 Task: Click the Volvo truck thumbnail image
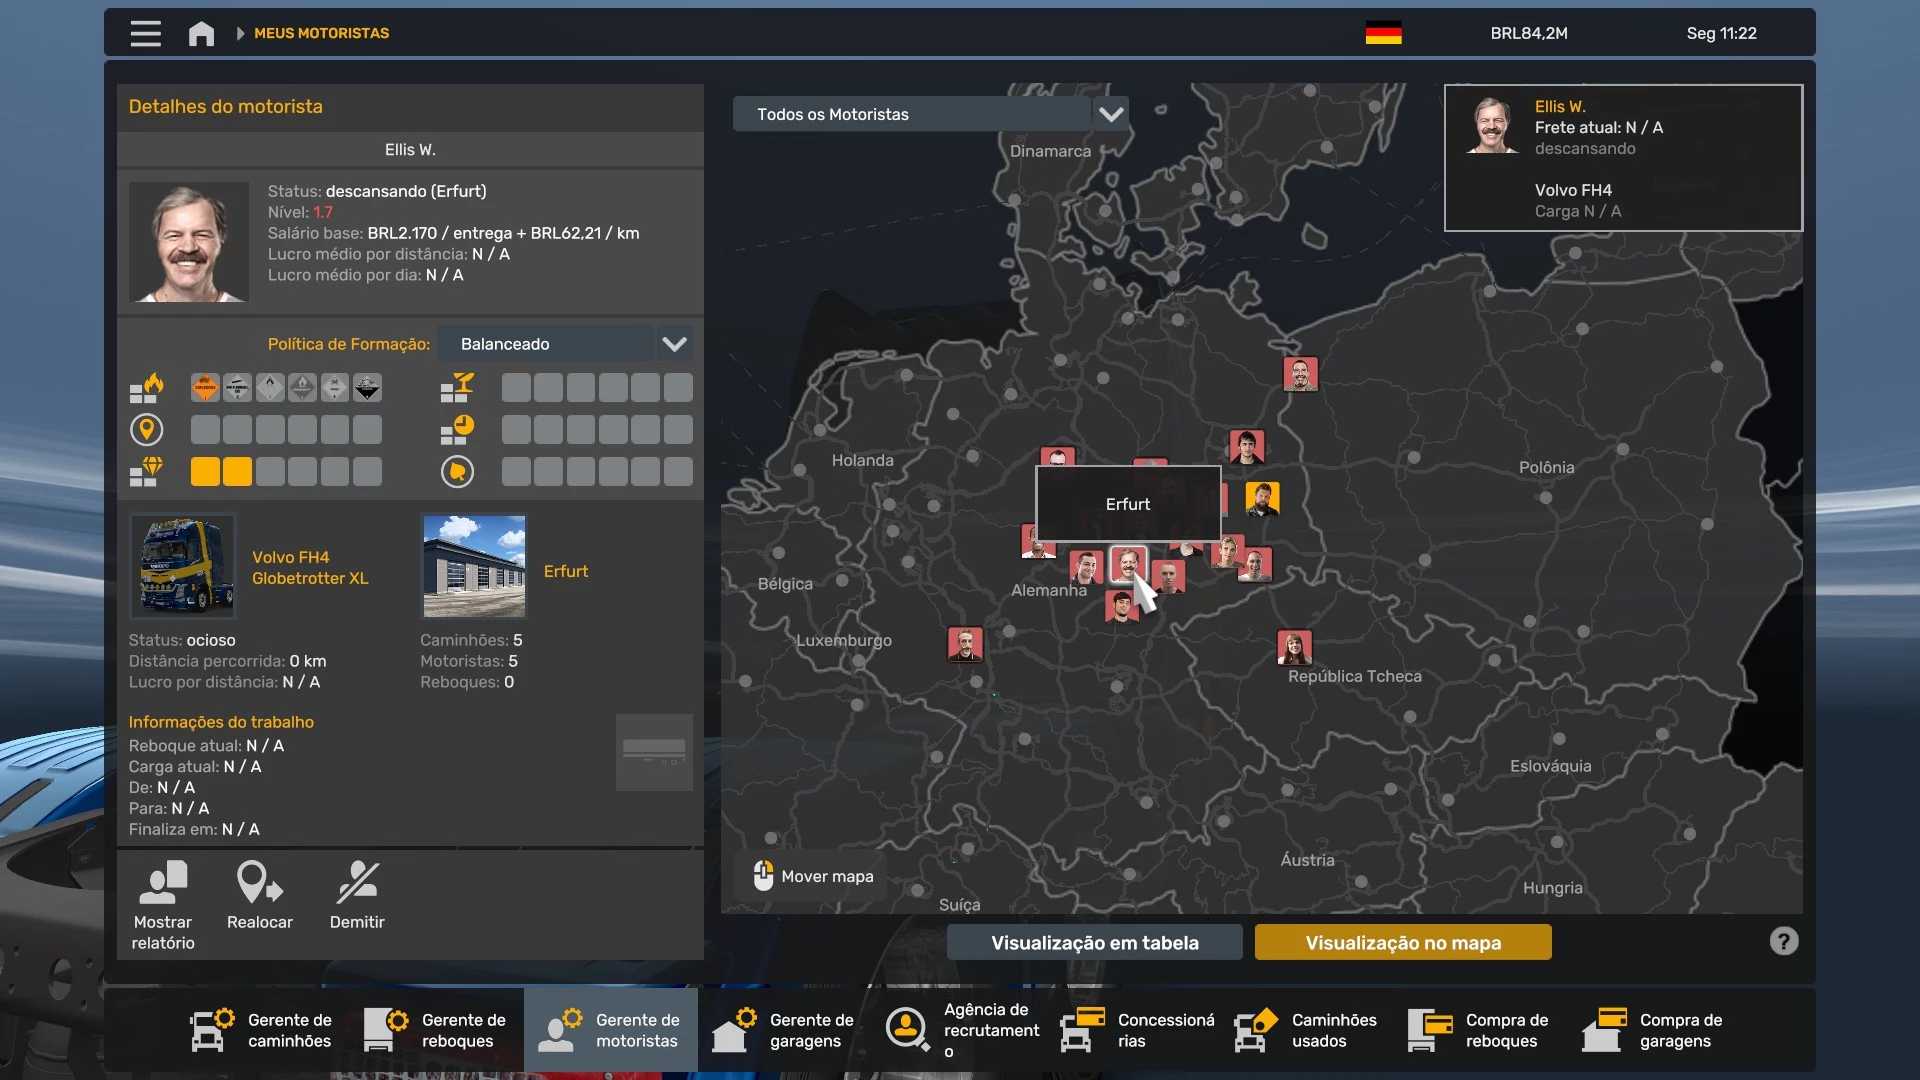[183, 566]
